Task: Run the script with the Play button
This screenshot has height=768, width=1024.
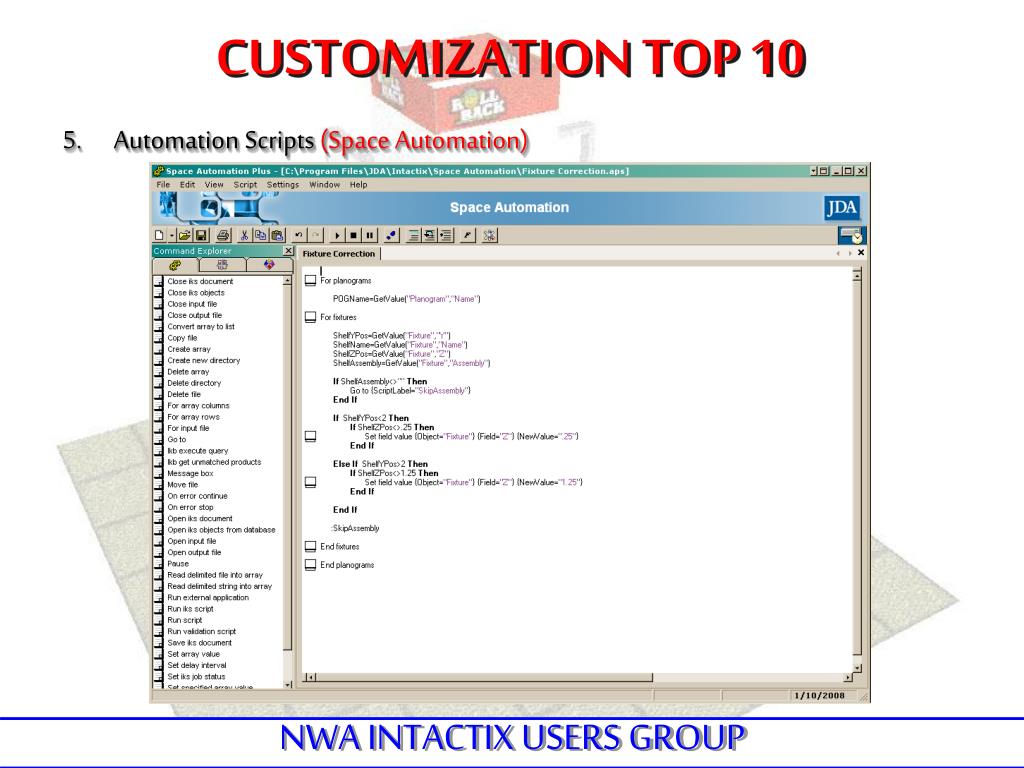Action: pyautogui.click(x=337, y=235)
